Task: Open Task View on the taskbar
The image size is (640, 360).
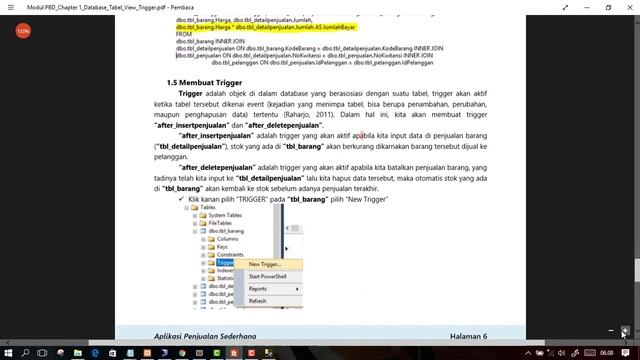Action: 42,353
